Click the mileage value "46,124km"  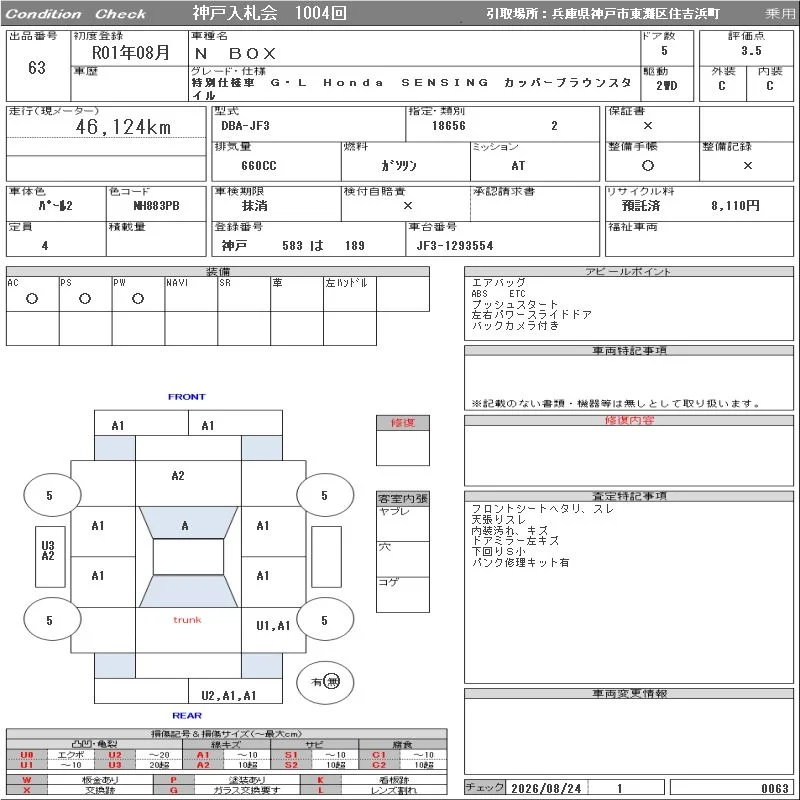pos(123,127)
